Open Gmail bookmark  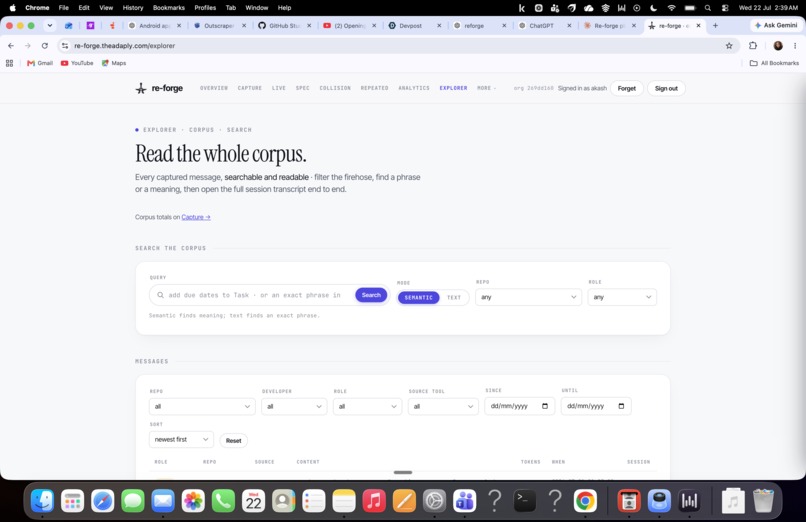[40, 63]
